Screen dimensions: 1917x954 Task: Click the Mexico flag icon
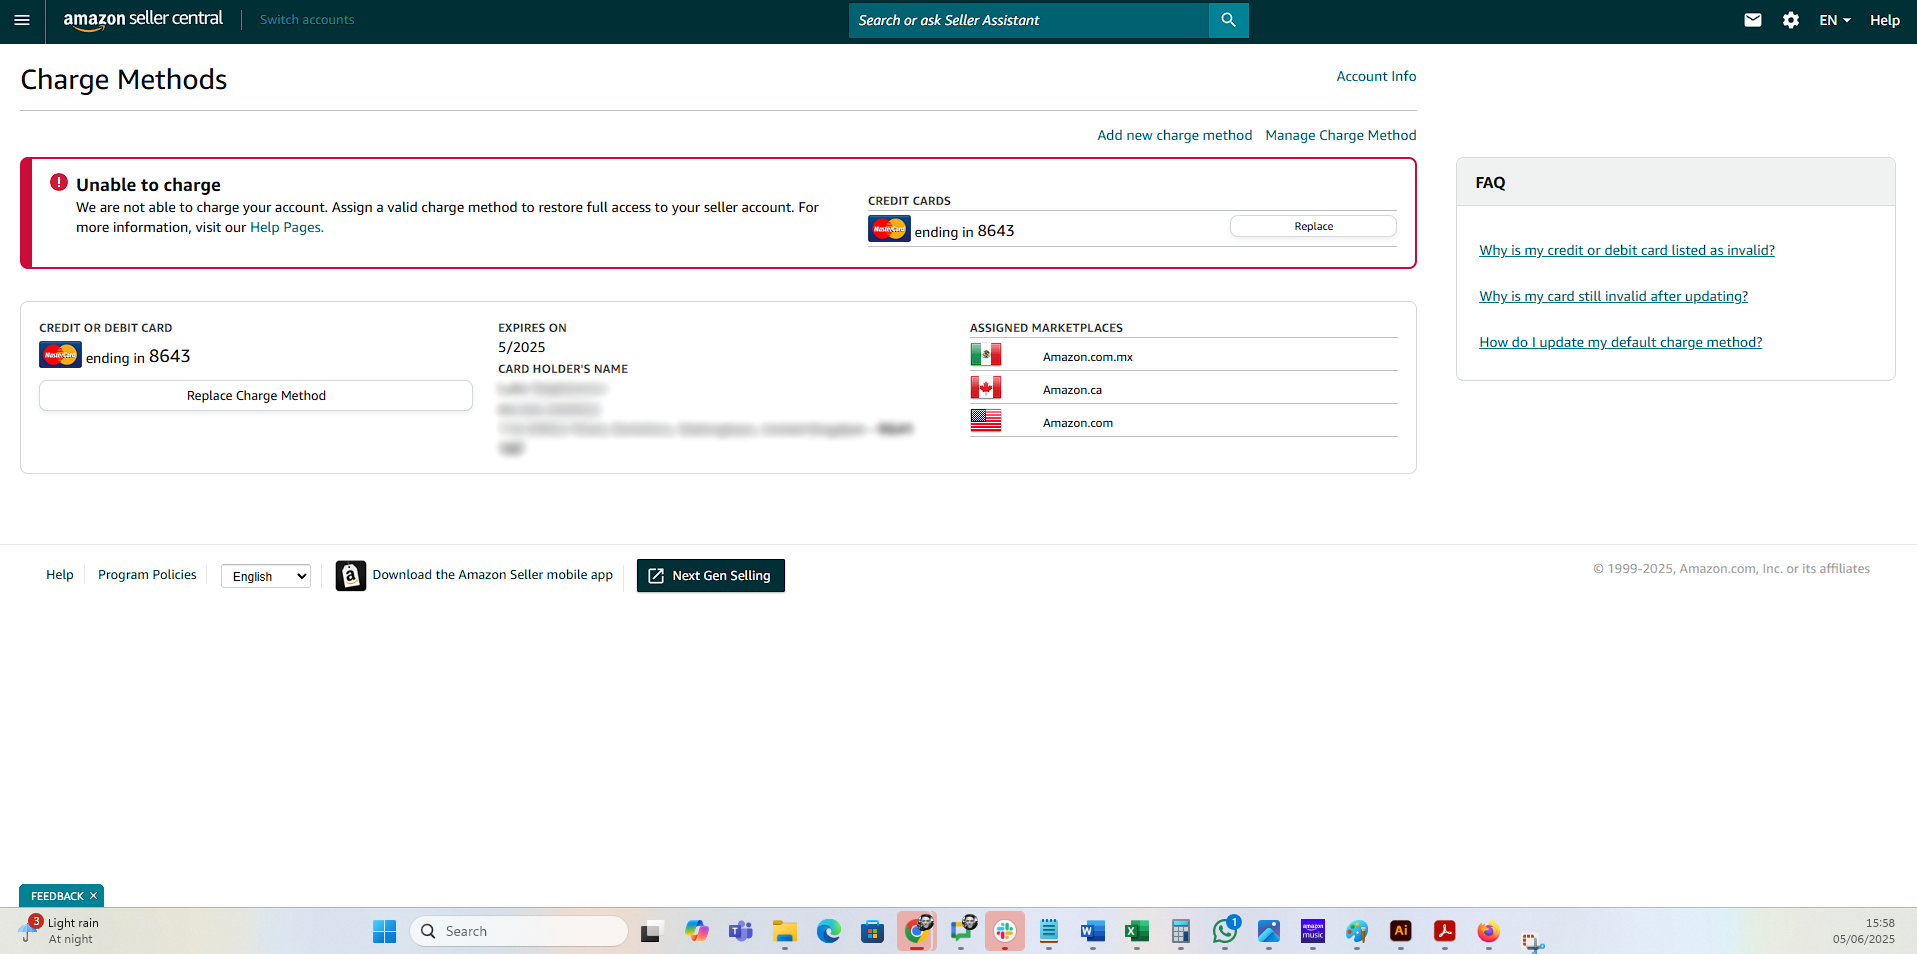pyautogui.click(x=985, y=355)
